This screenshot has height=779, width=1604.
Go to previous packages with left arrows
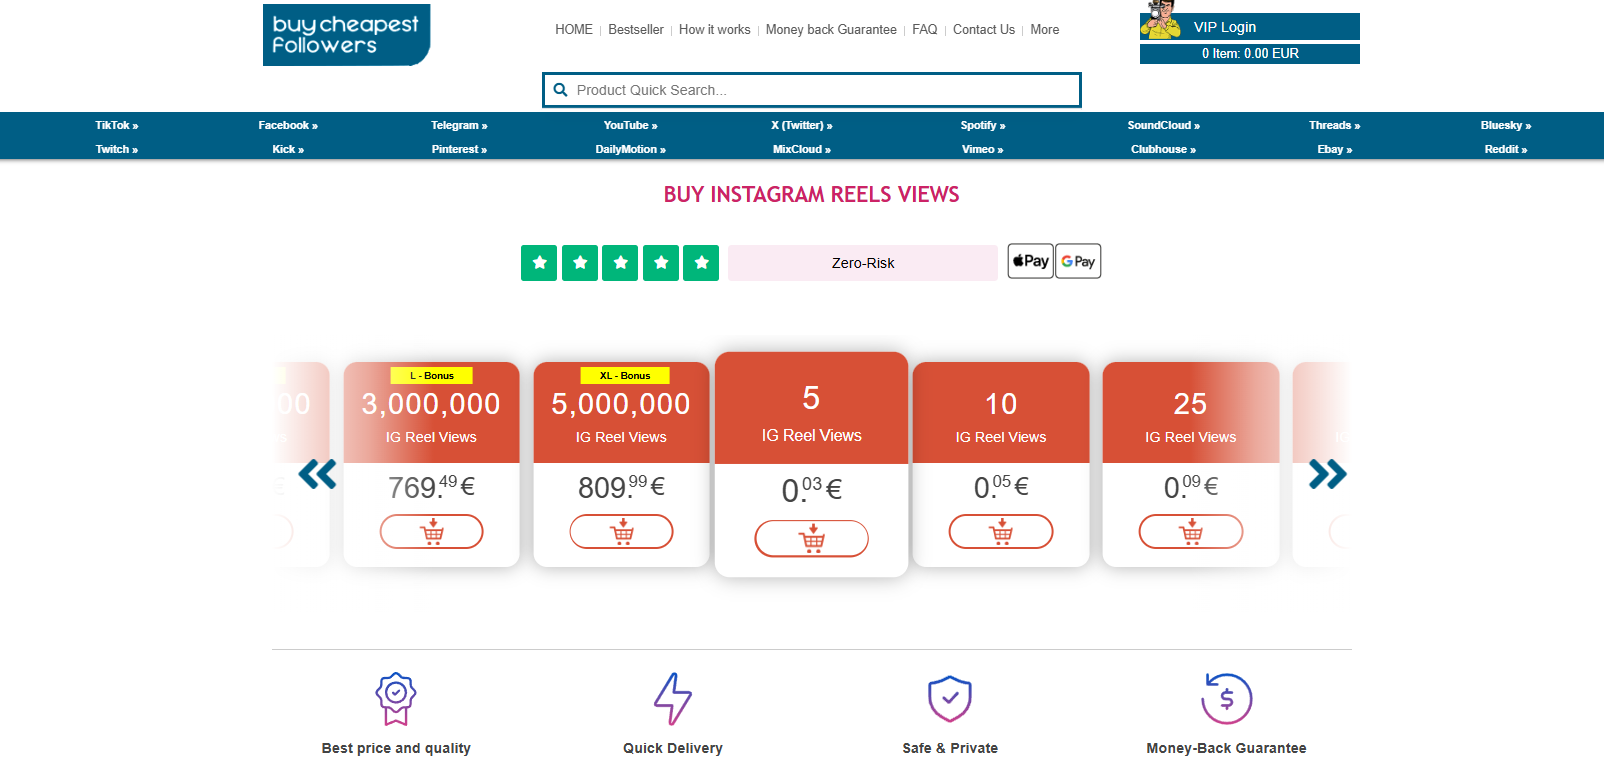point(317,474)
